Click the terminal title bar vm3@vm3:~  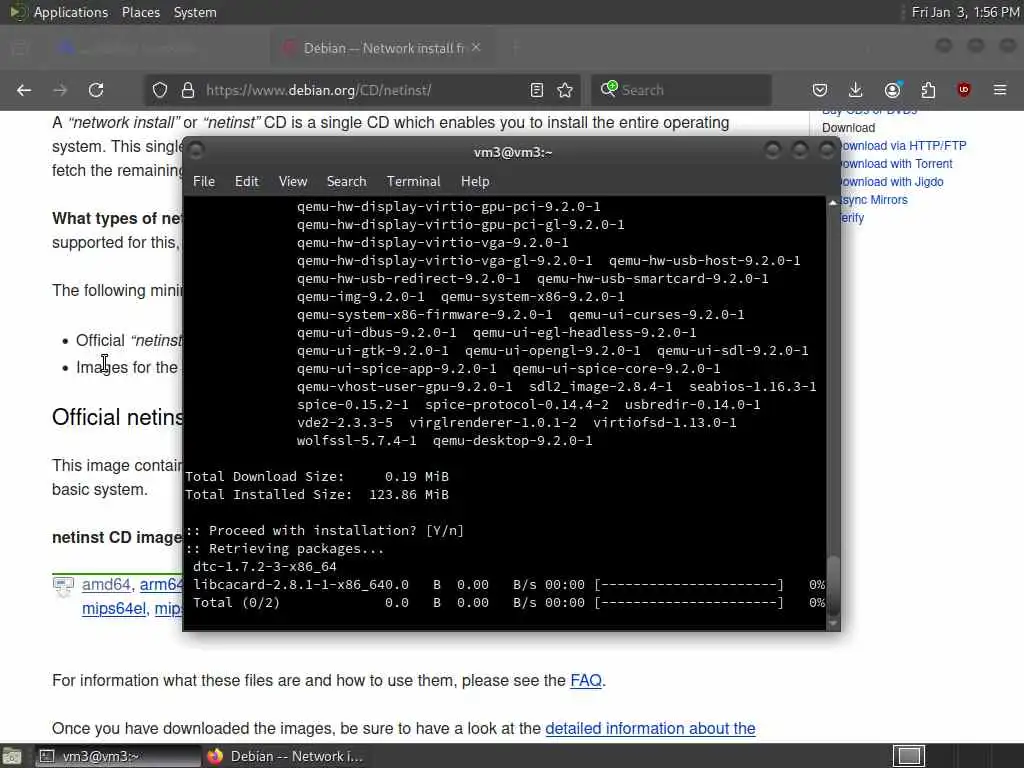513,152
